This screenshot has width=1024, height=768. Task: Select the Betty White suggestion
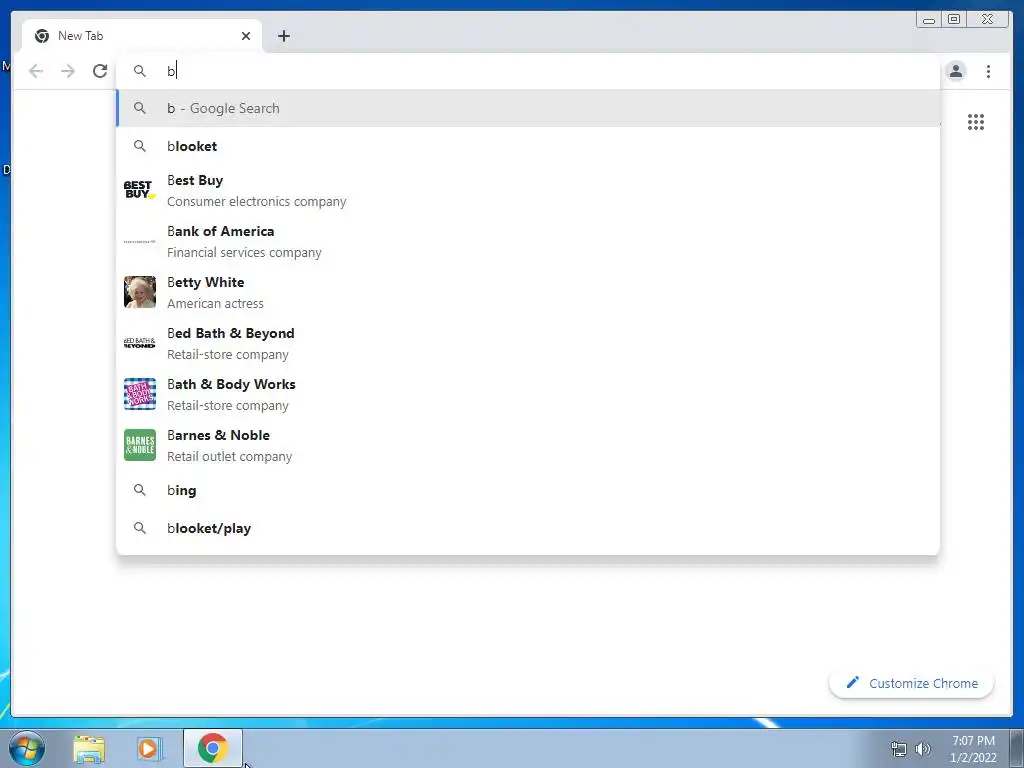coord(528,293)
